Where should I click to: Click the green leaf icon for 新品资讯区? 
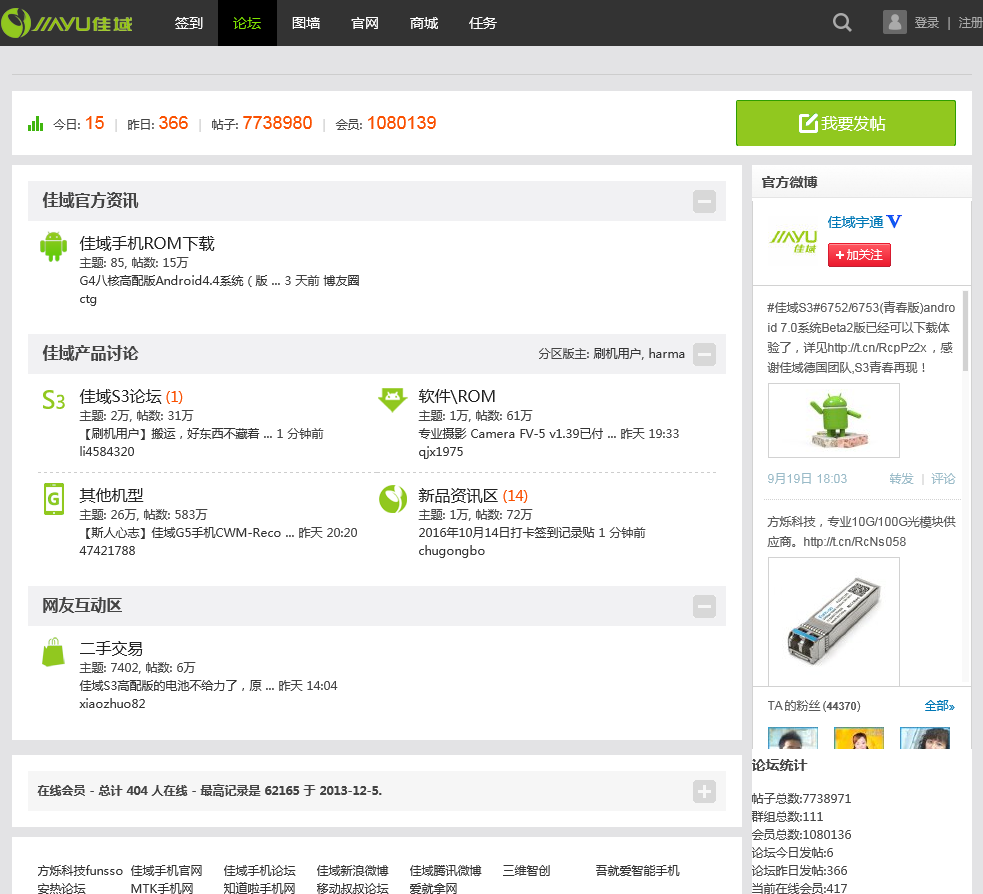393,499
